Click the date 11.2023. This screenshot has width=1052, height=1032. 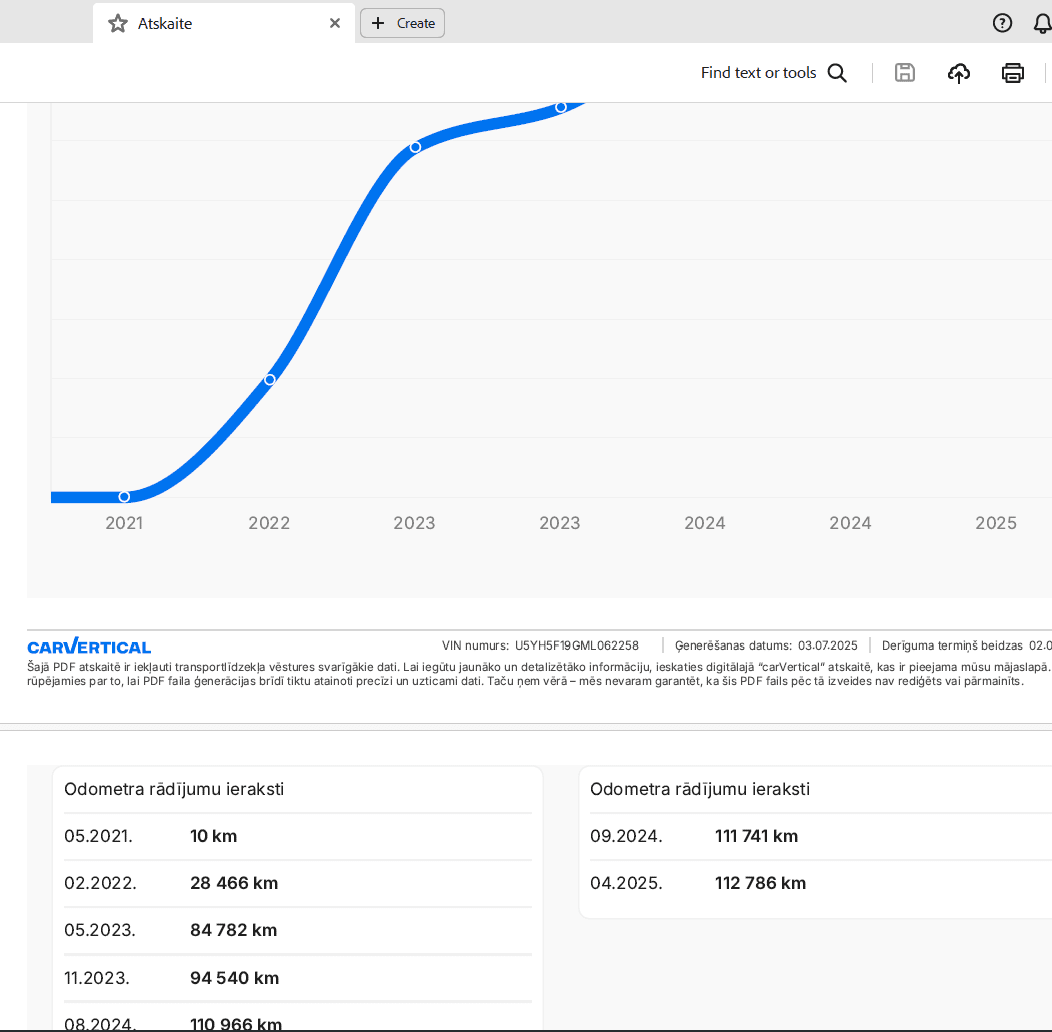click(97, 978)
